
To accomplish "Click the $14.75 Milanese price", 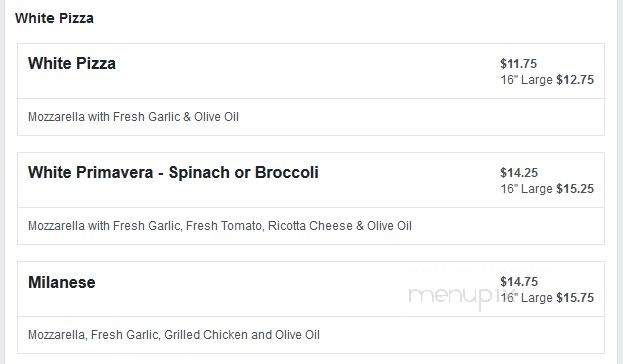I will point(519,282).
